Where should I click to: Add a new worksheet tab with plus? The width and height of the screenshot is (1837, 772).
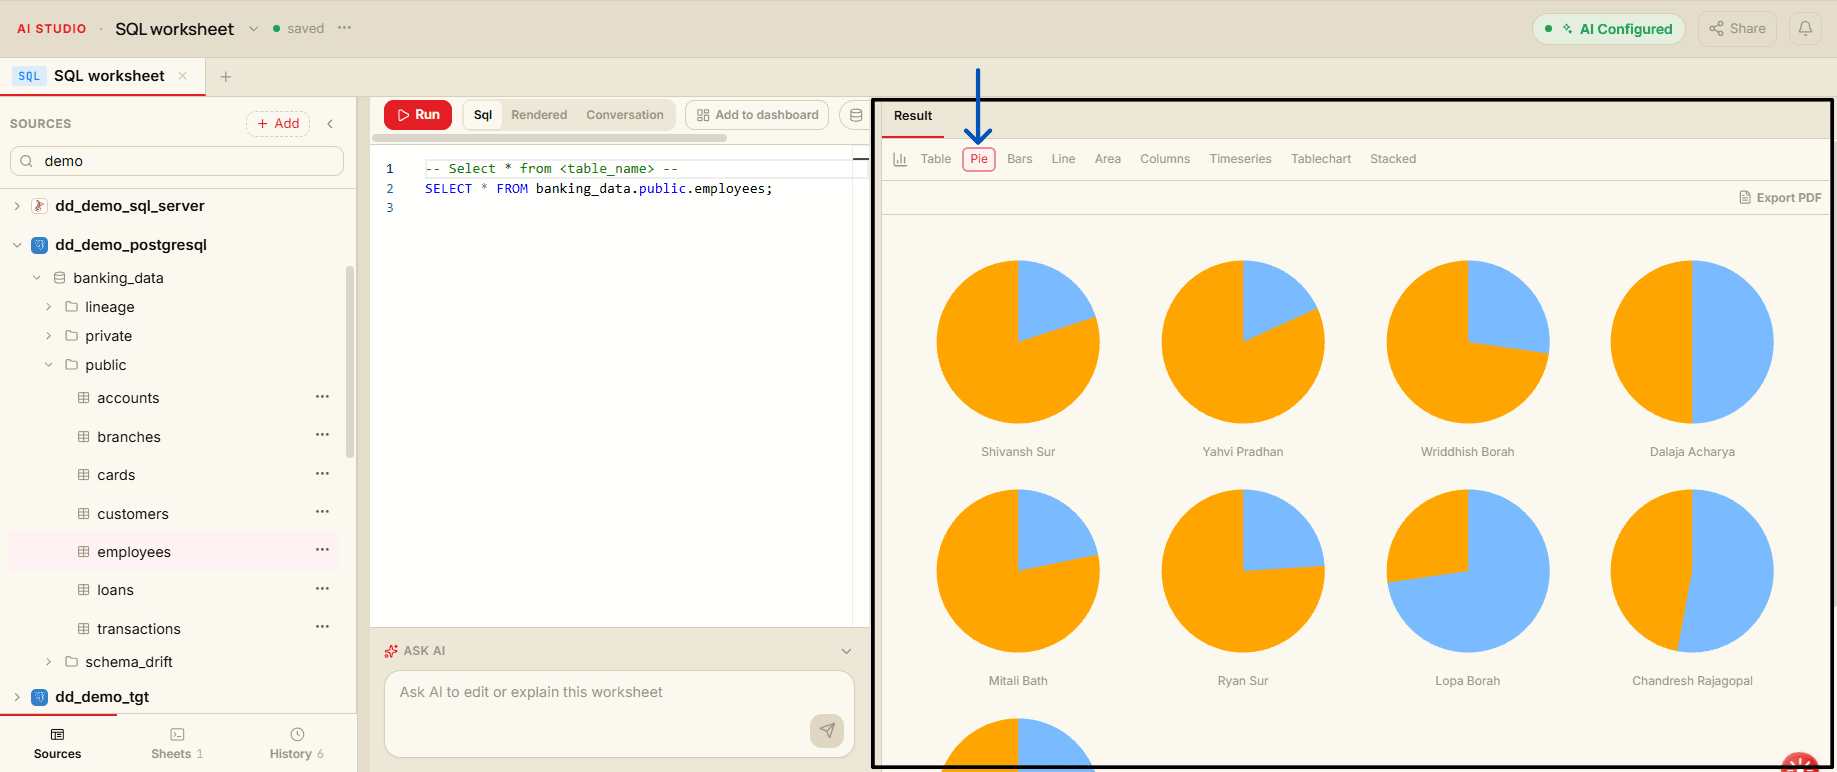tap(226, 77)
